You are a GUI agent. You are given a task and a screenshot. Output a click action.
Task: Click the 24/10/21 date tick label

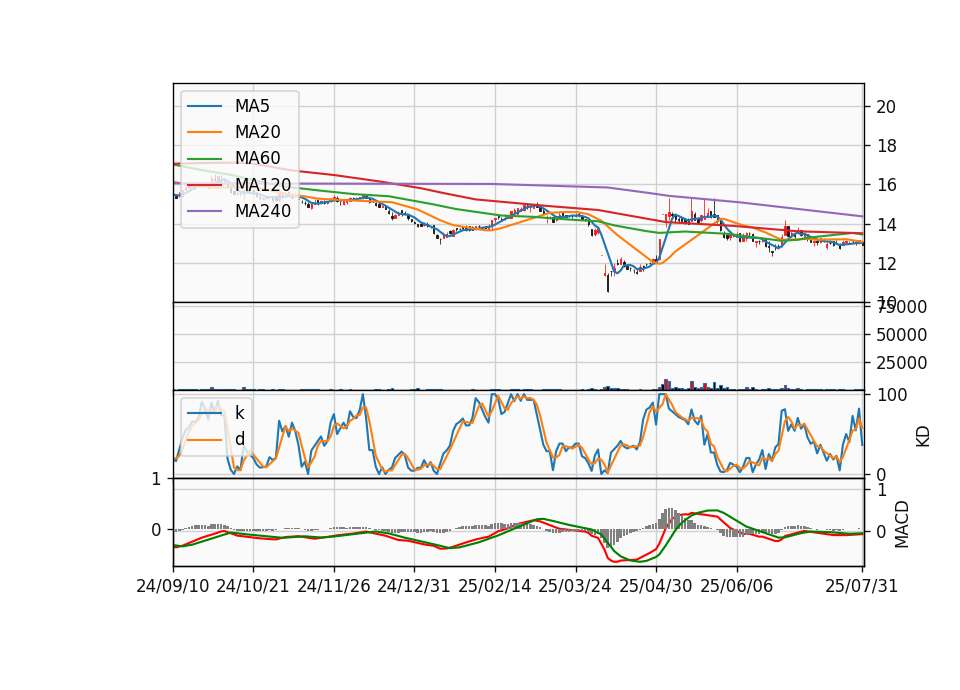click(253, 586)
